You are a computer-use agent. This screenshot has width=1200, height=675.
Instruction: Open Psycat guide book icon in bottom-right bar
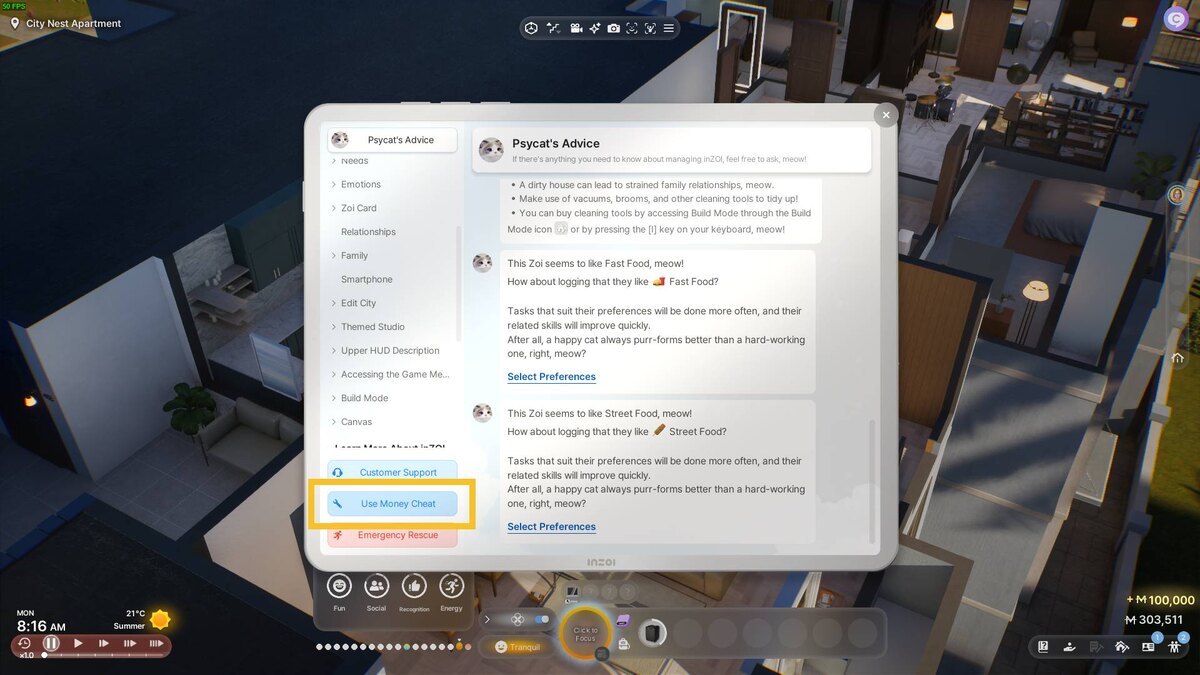coord(1043,646)
